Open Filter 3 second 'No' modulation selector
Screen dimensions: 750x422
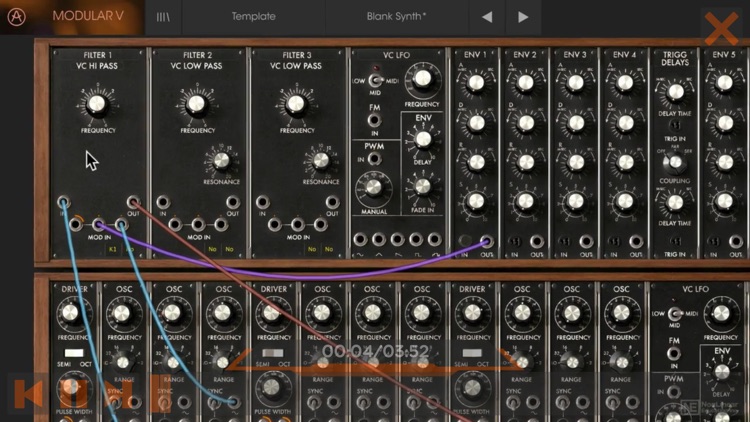tap(329, 249)
